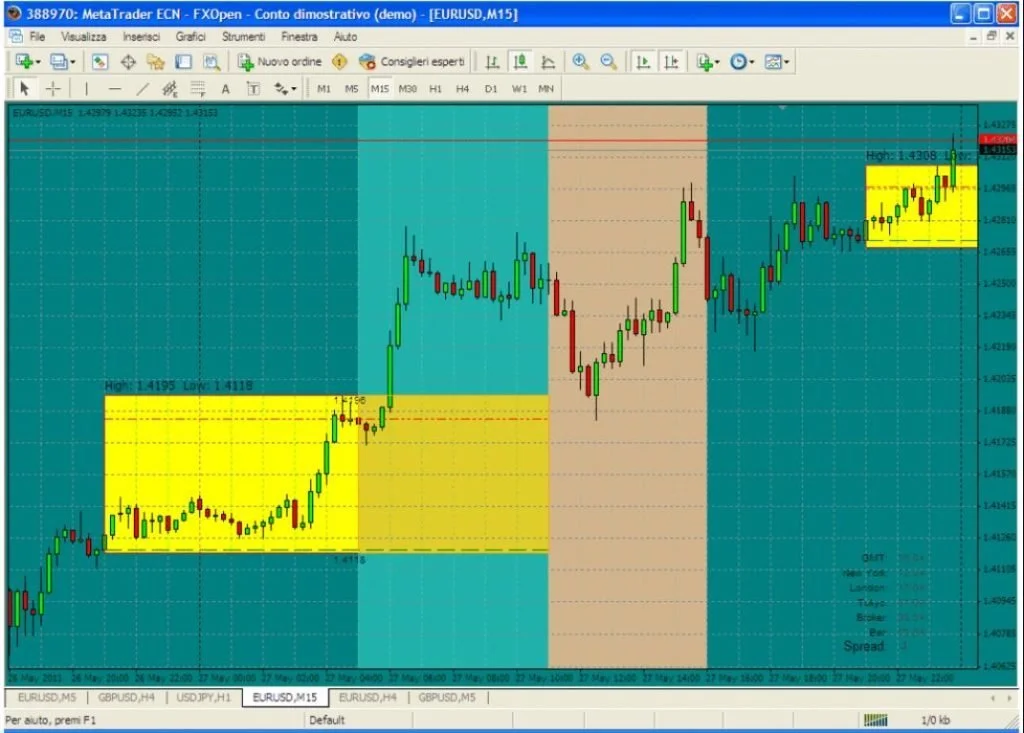Select the vertical line tool
This screenshot has height=733, width=1024.
pyautogui.click(x=85, y=89)
